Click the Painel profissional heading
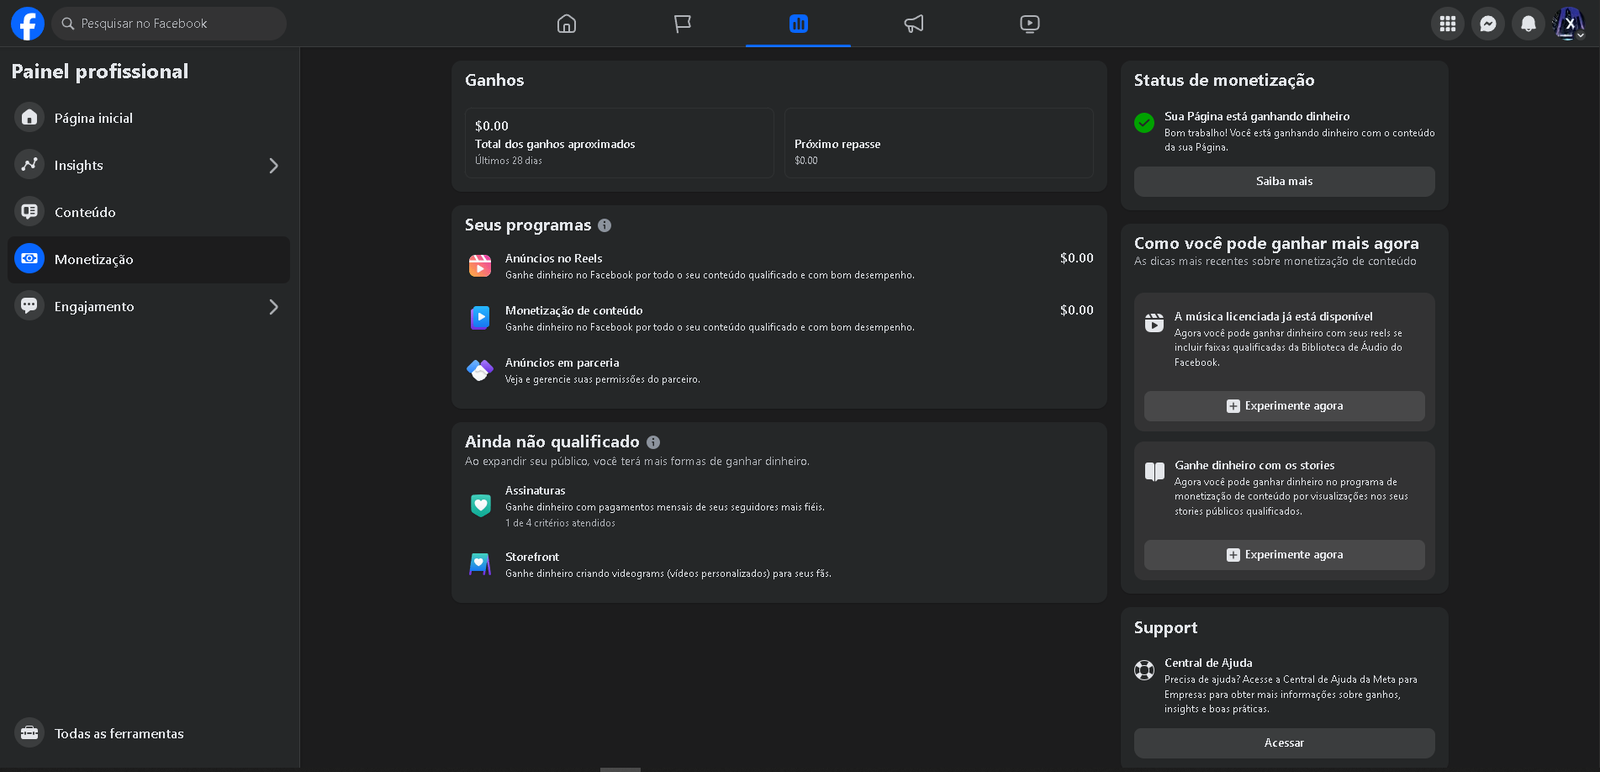The width and height of the screenshot is (1600, 772). 100,71
